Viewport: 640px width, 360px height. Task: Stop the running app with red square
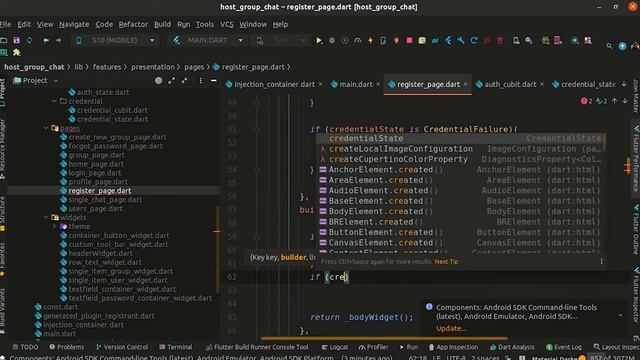(x=409, y=40)
